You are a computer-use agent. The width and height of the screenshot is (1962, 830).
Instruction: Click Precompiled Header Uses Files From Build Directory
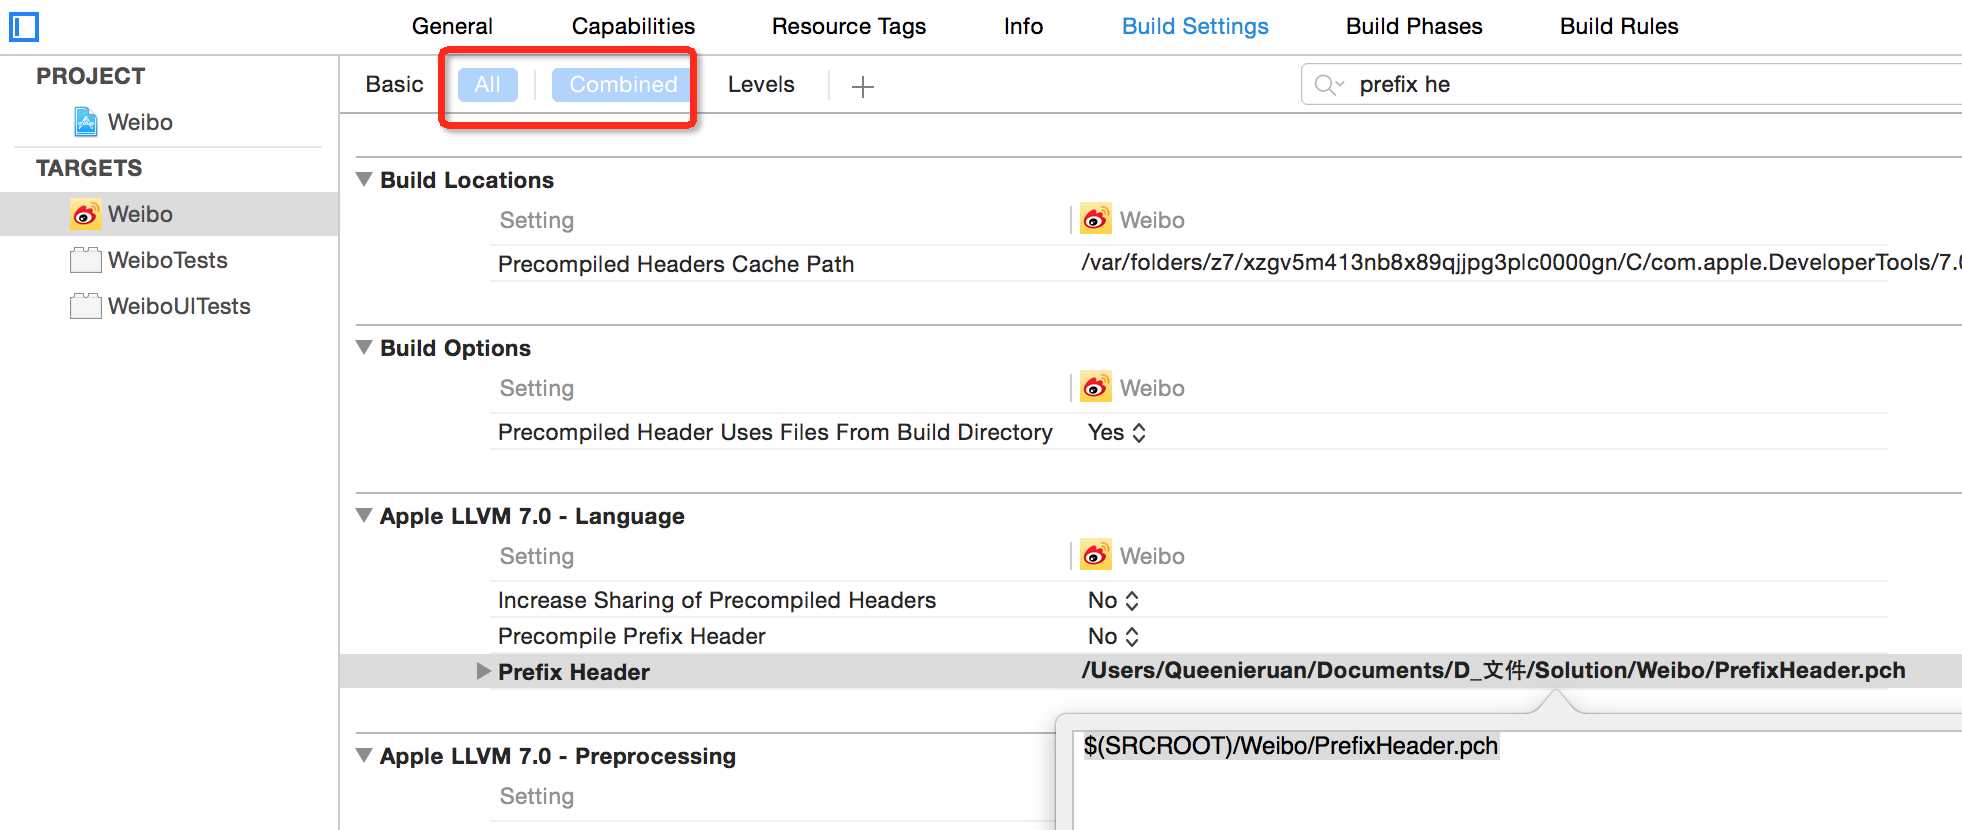coord(775,432)
